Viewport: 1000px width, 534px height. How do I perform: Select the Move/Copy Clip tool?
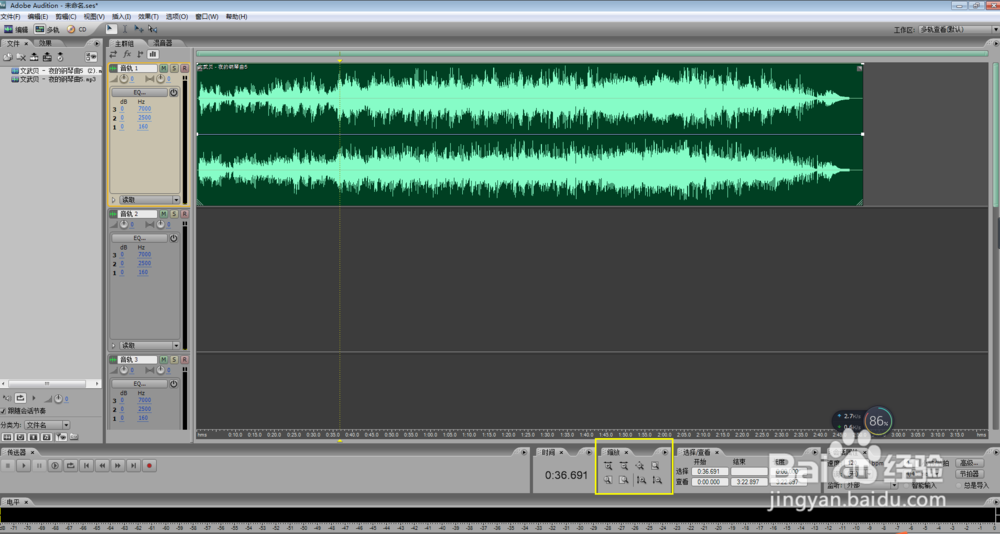pos(139,29)
